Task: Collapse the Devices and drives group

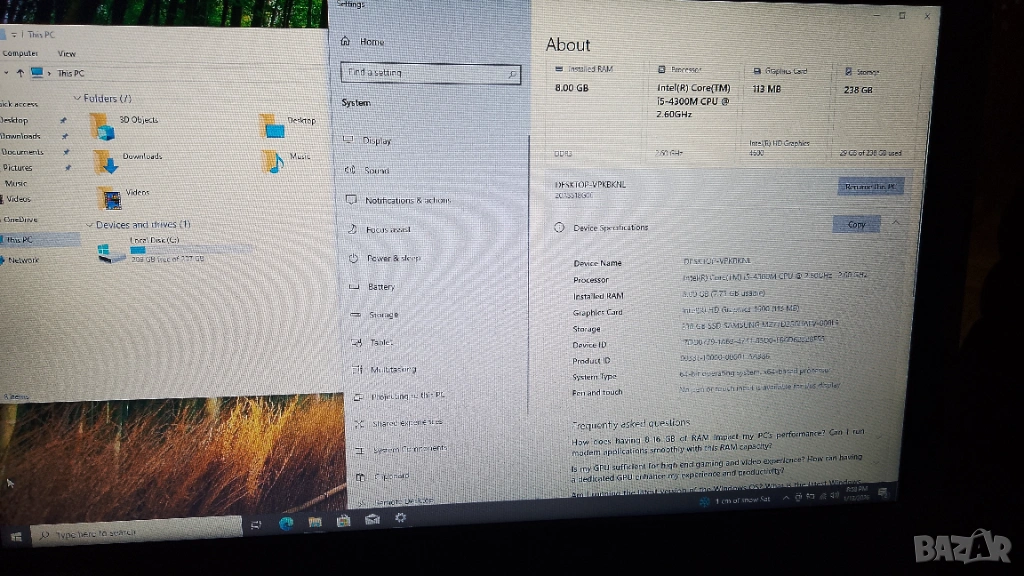Action: tap(90, 225)
